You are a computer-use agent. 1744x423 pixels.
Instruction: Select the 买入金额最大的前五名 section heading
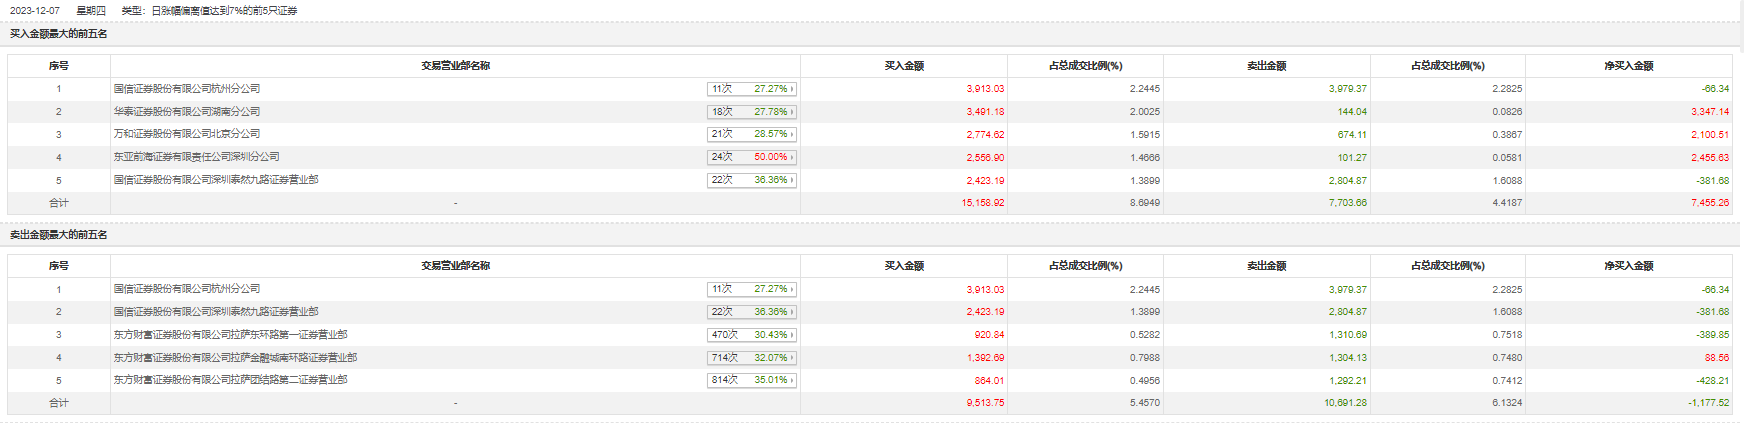59,34
